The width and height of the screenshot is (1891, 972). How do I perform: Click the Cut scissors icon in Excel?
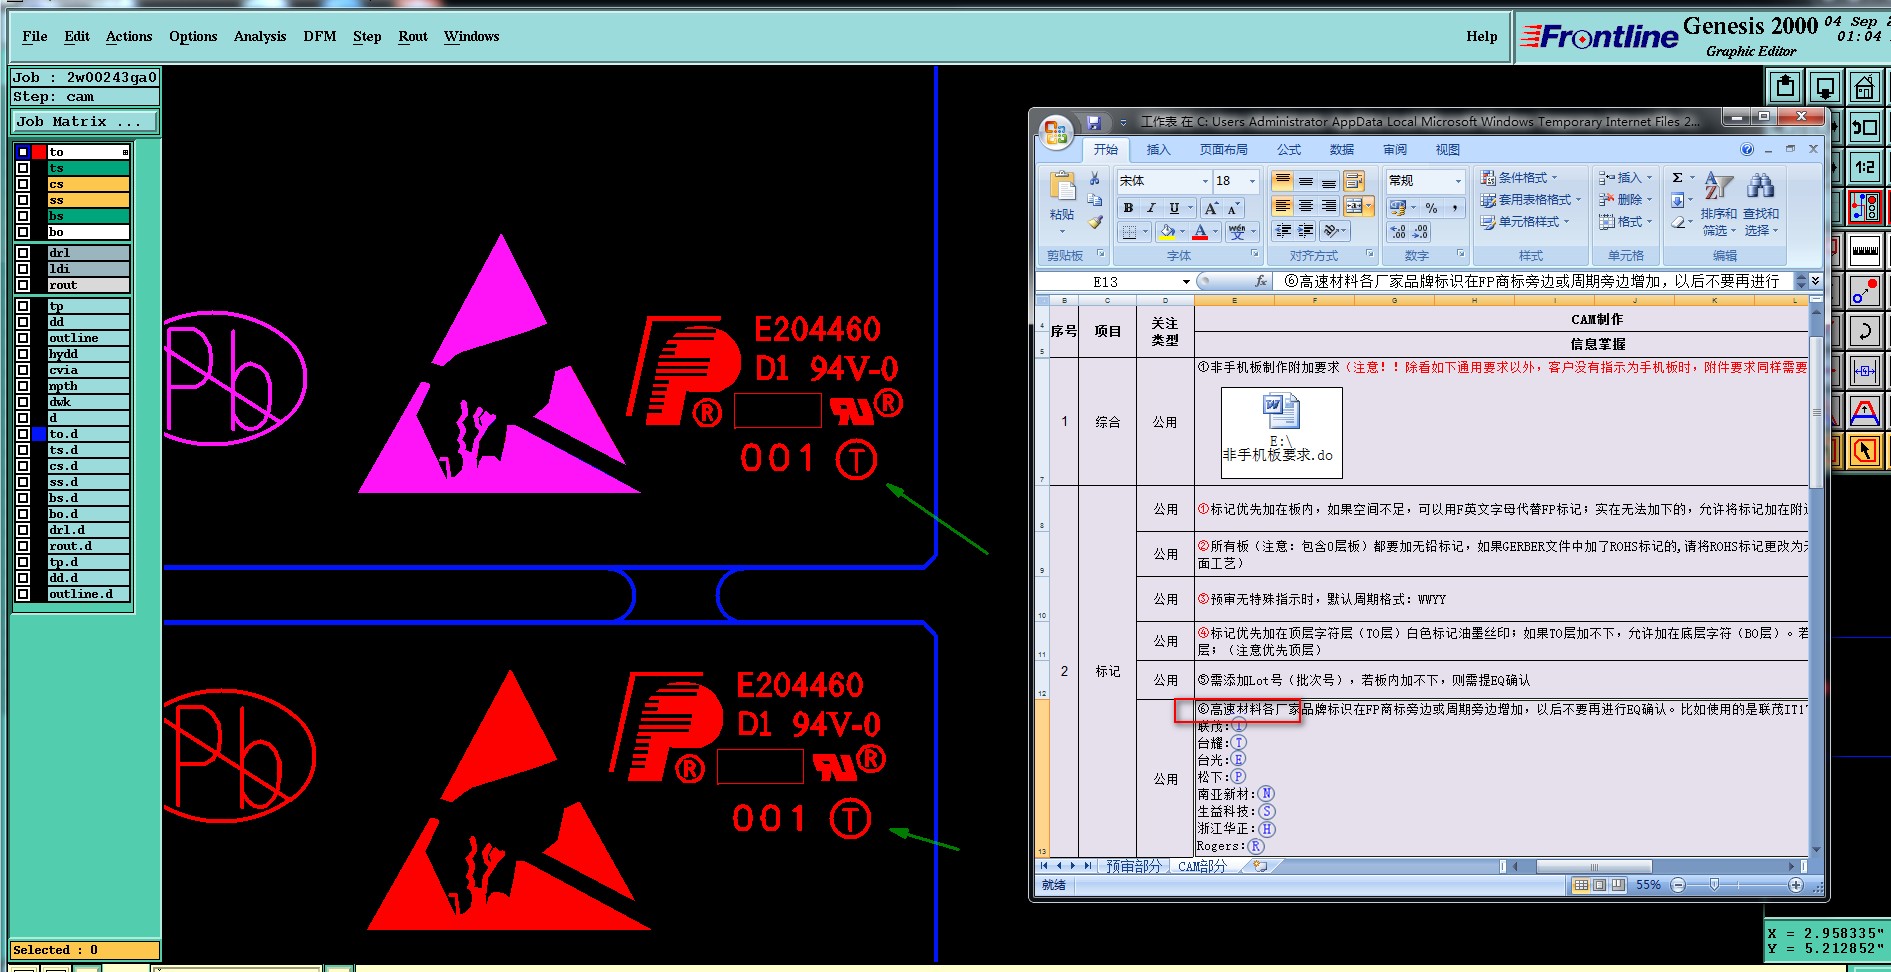tap(1095, 178)
